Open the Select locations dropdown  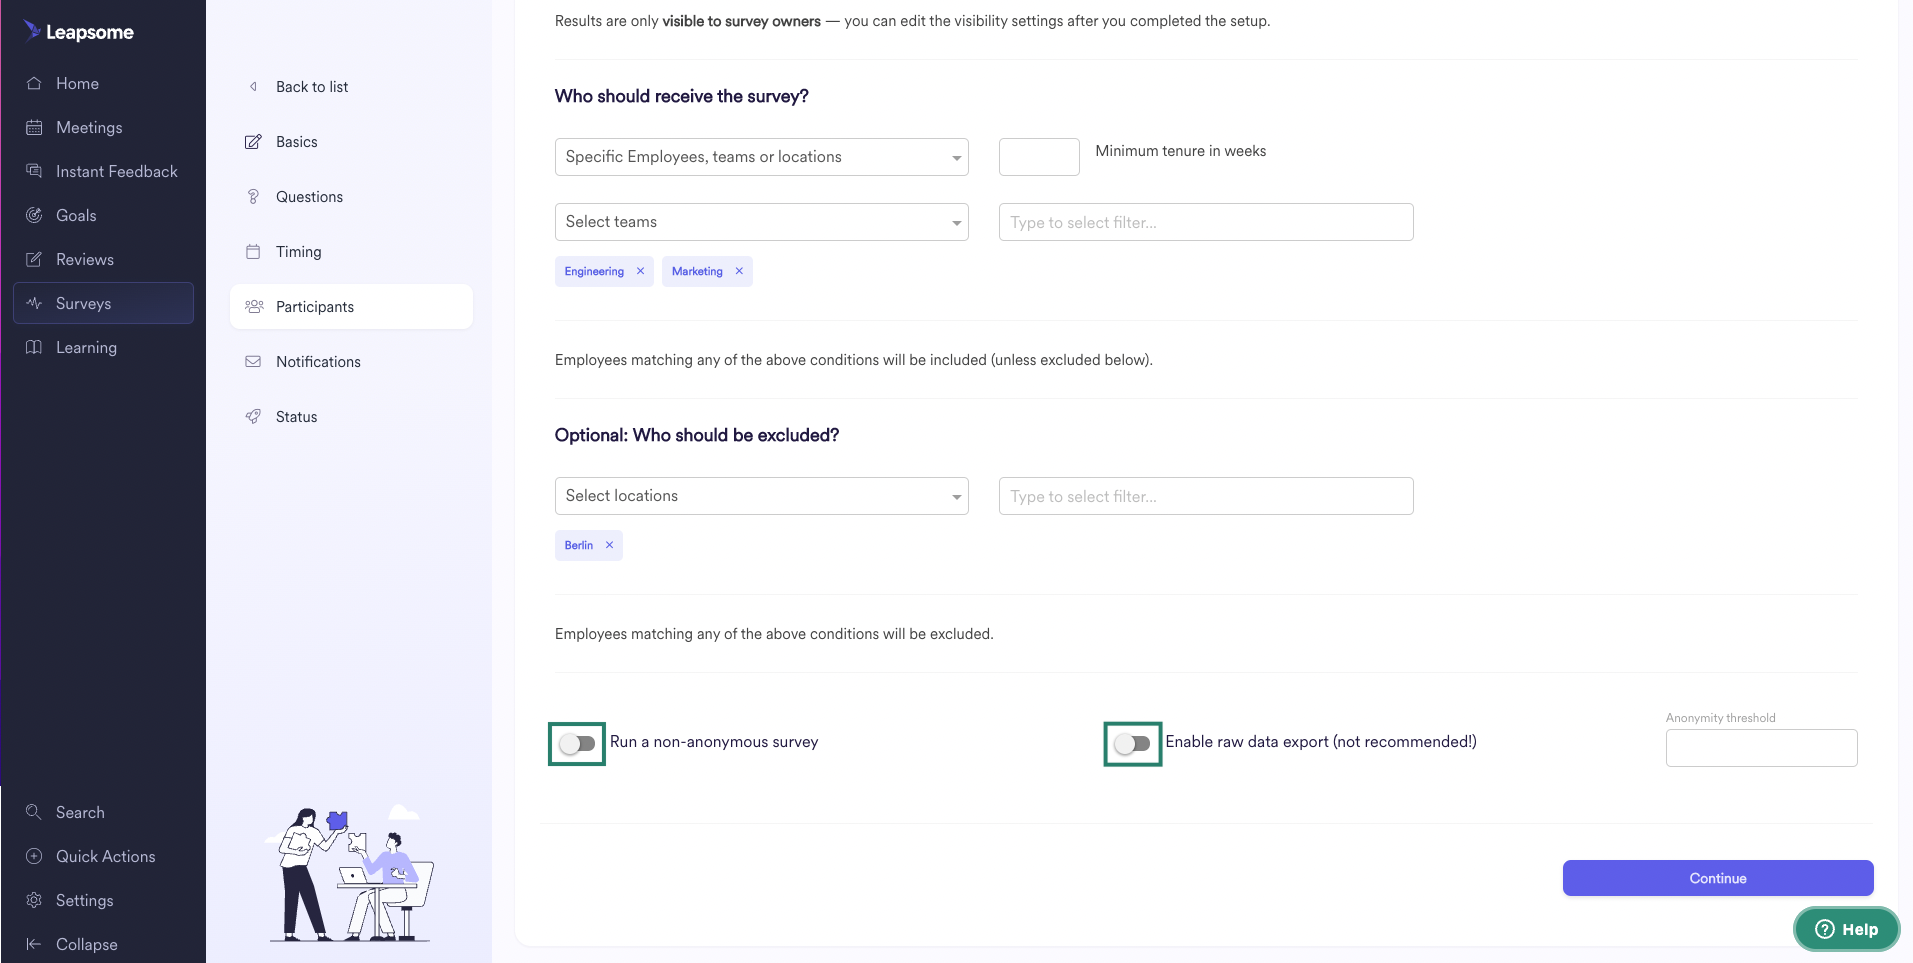click(x=761, y=496)
